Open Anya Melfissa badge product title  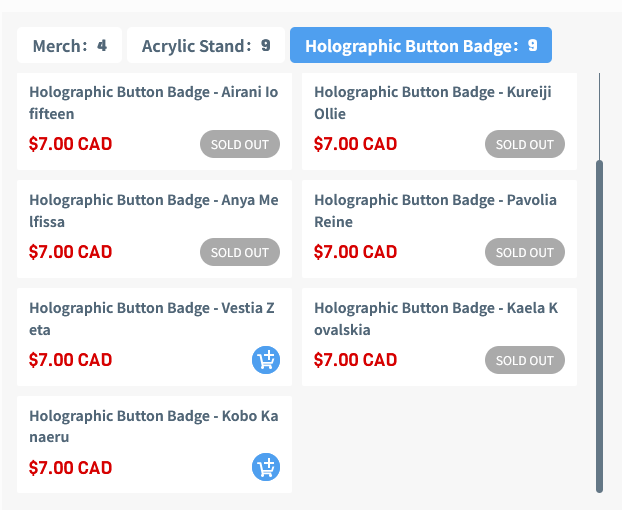click(153, 210)
